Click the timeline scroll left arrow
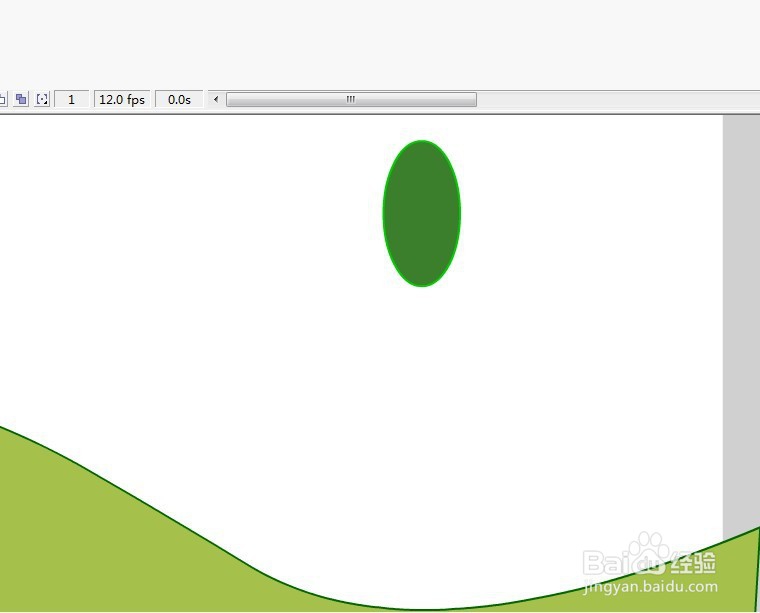The width and height of the screenshot is (760, 613). pos(216,99)
